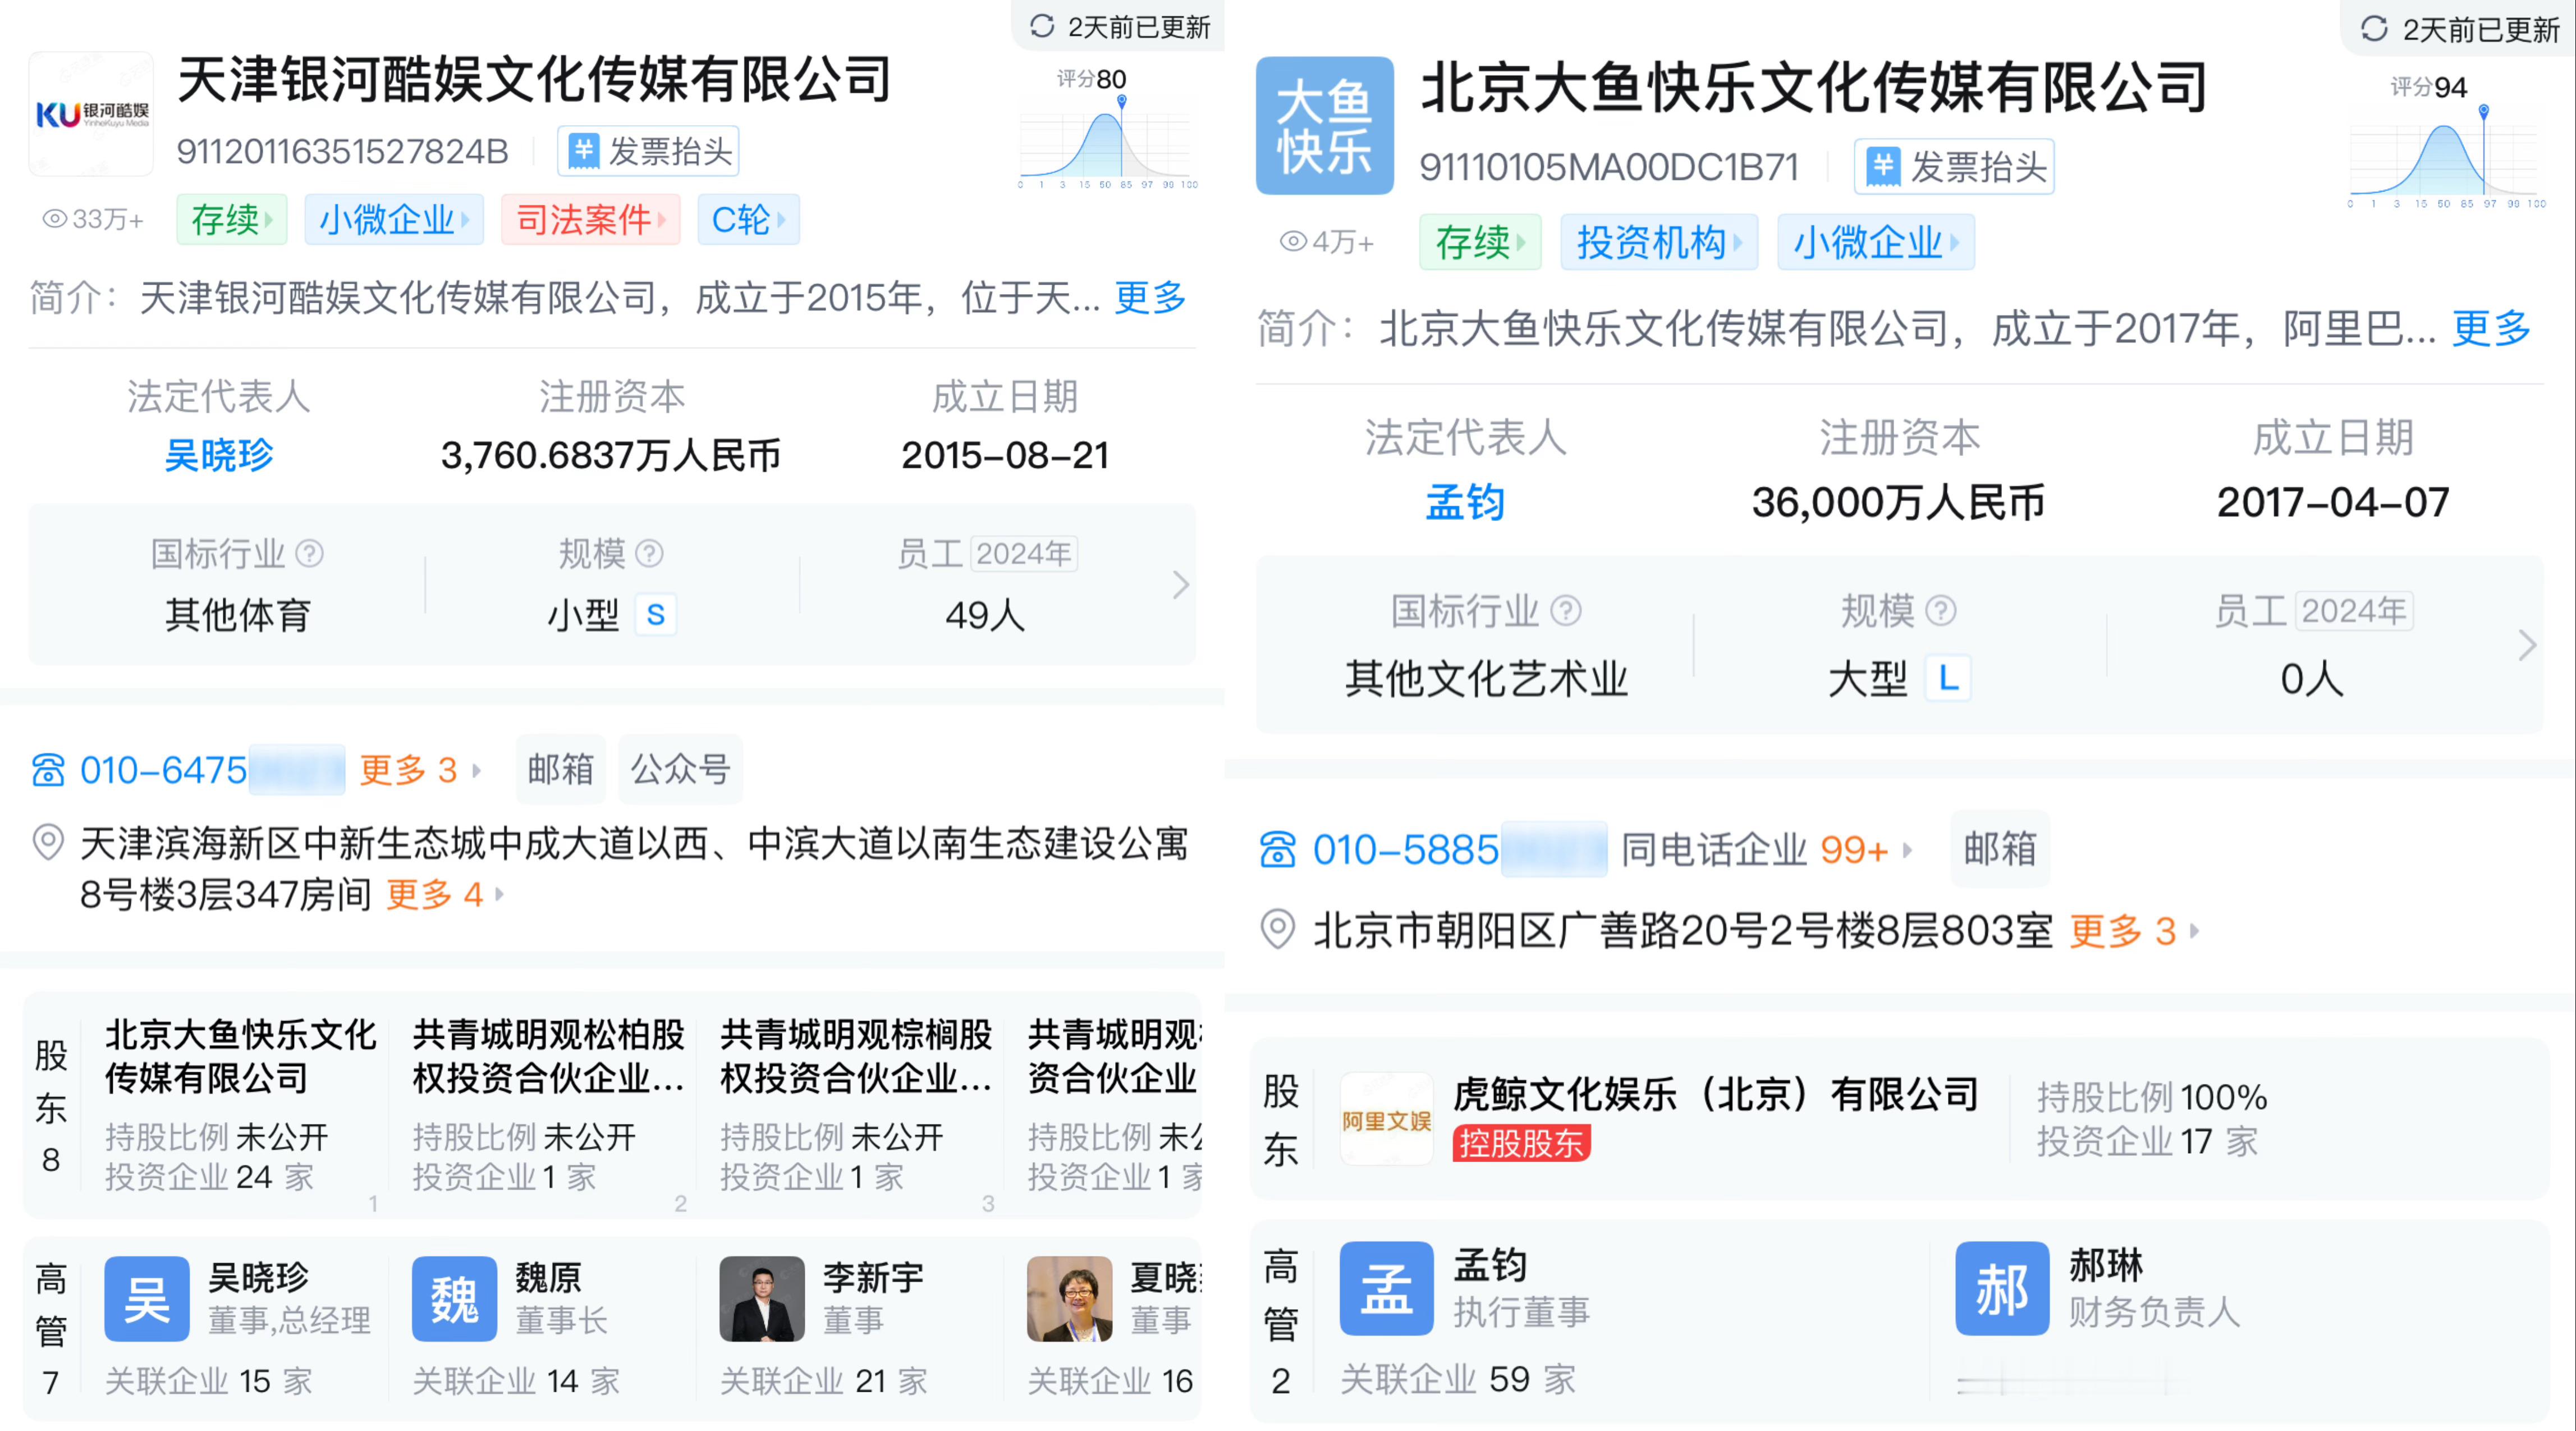Expand the left employee info row arrow
Image resolution: width=2576 pixels, height=1431 pixels.
tap(1180, 585)
